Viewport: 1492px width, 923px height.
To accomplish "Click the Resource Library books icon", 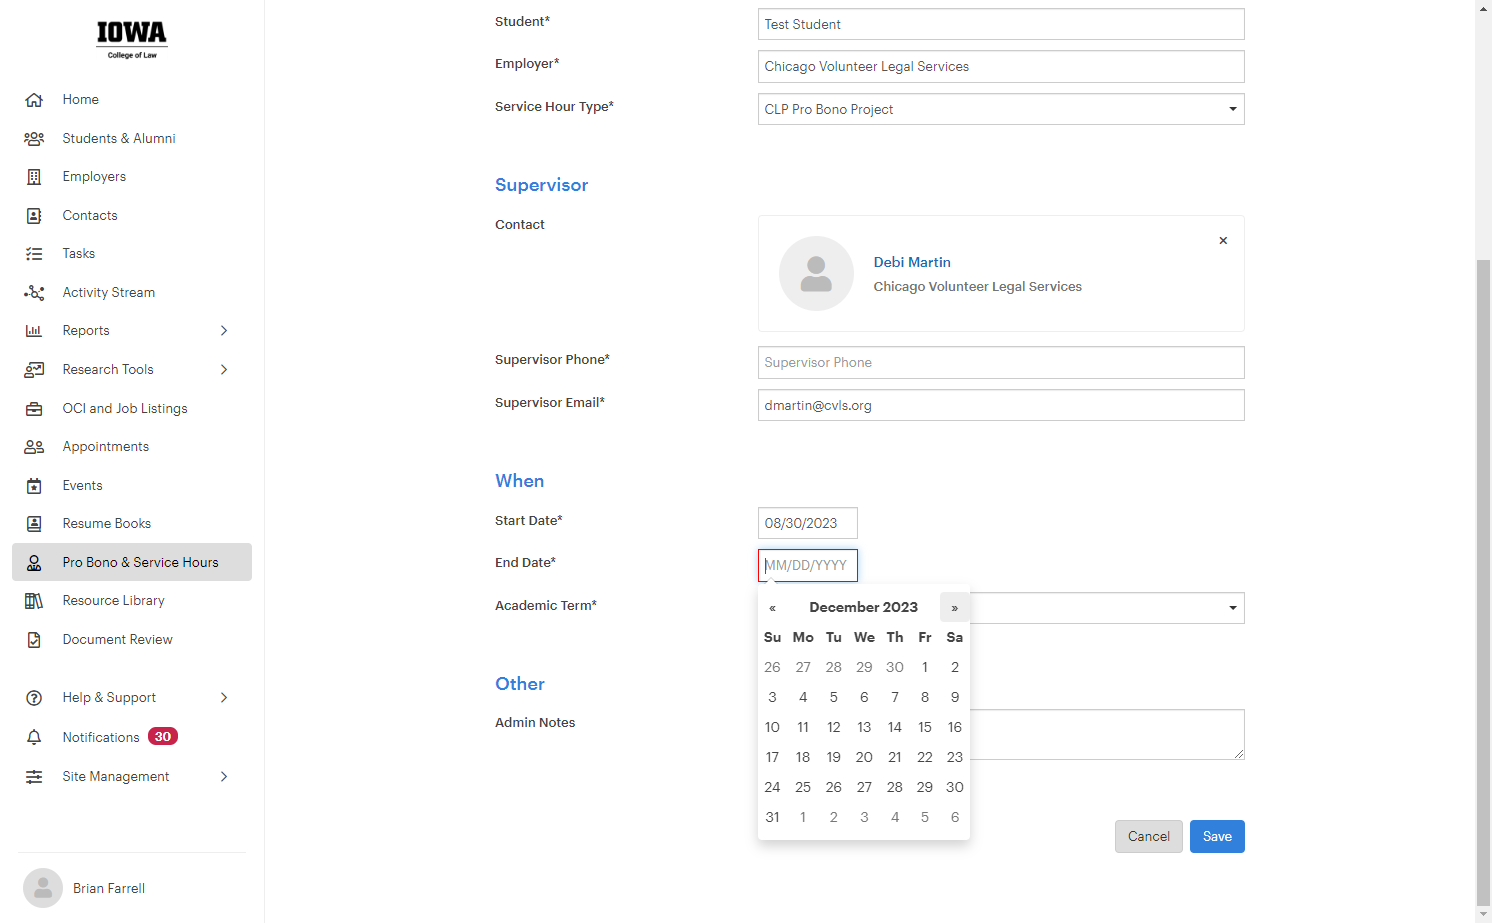I will (34, 601).
